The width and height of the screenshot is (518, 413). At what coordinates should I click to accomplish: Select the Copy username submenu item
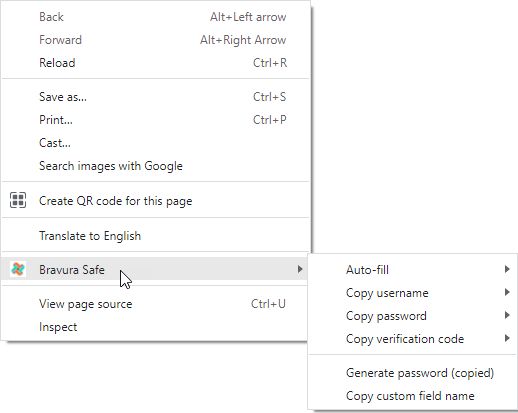pos(412,293)
